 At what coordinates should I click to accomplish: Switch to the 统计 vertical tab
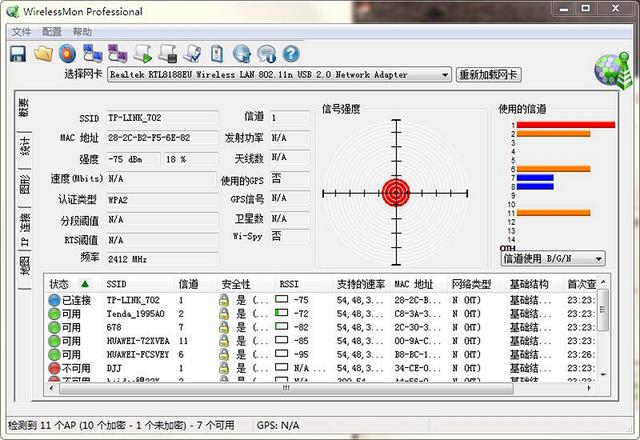click(24, 146)
